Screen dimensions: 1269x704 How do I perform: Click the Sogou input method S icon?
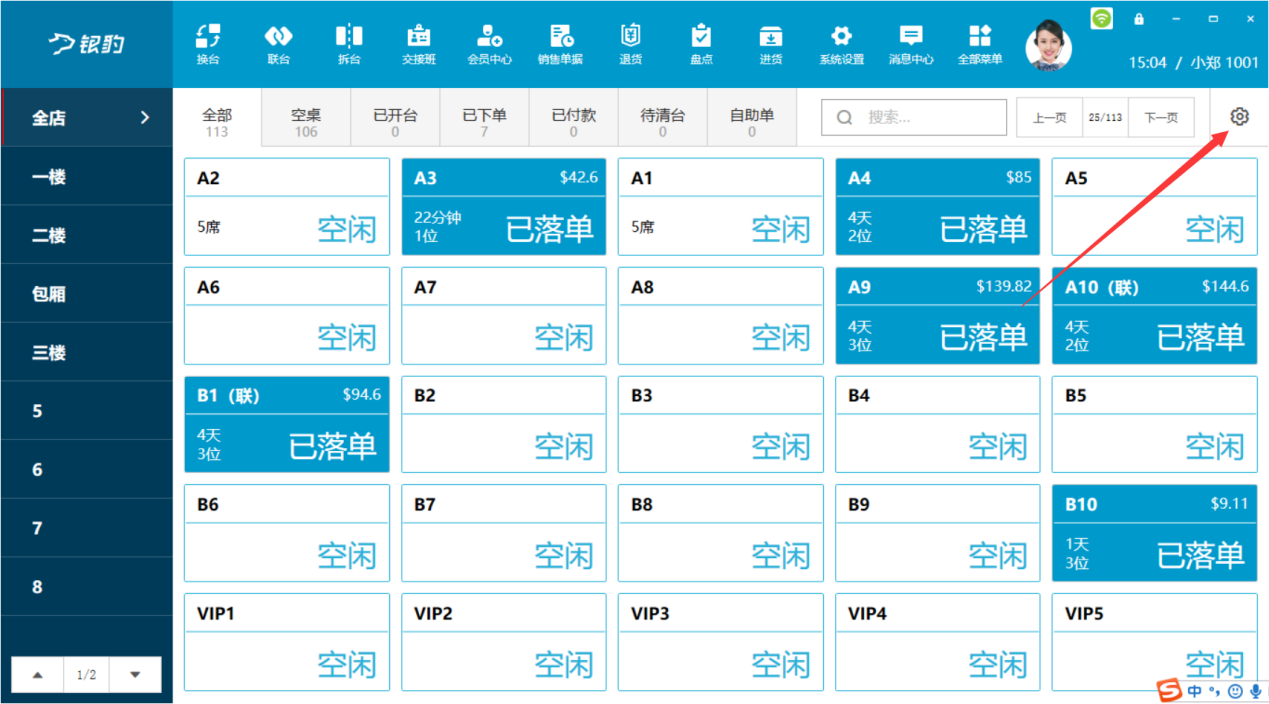click(x=1170, y=690)
